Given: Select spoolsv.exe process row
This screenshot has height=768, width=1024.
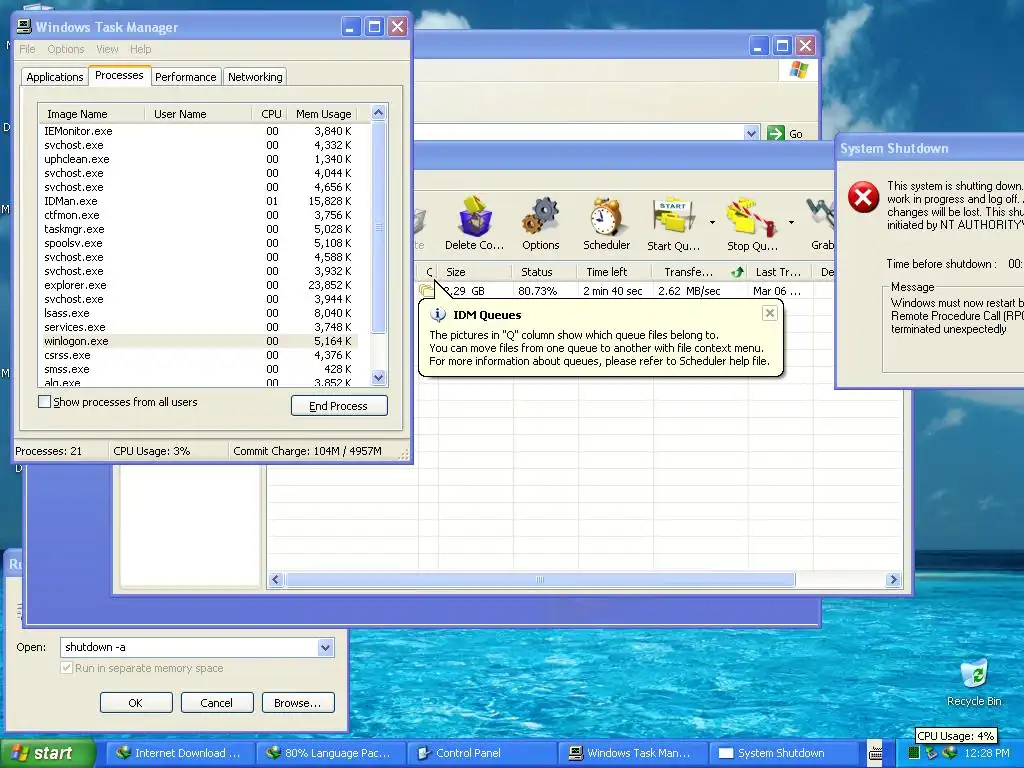Looking at the screenshot, I should [x=199, y=243].
